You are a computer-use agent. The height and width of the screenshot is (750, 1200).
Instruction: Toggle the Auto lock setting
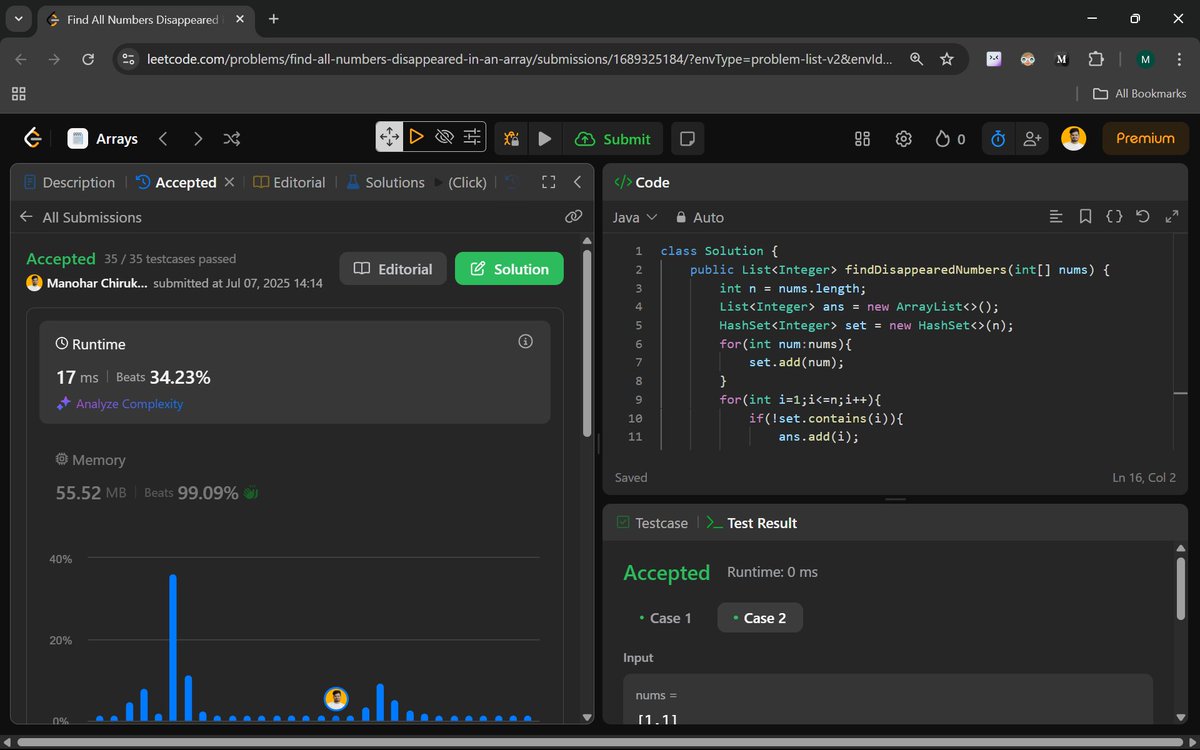click(699, 217)
